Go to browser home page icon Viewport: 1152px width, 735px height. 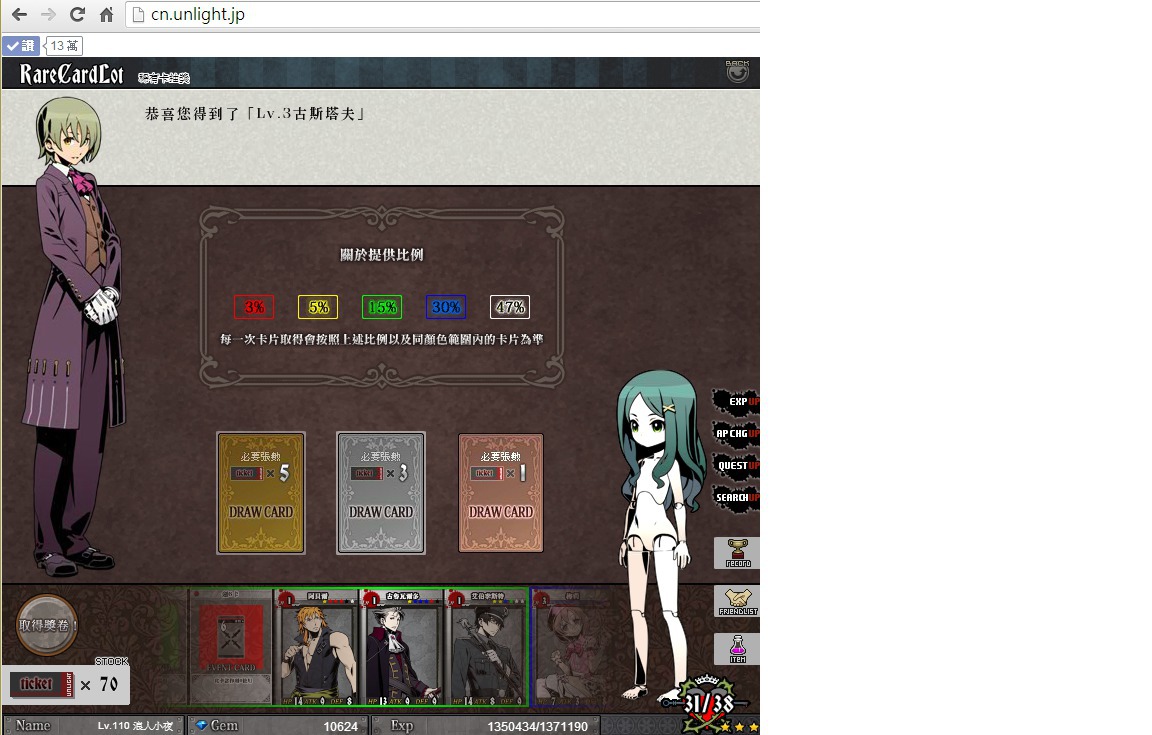[107, 14]
